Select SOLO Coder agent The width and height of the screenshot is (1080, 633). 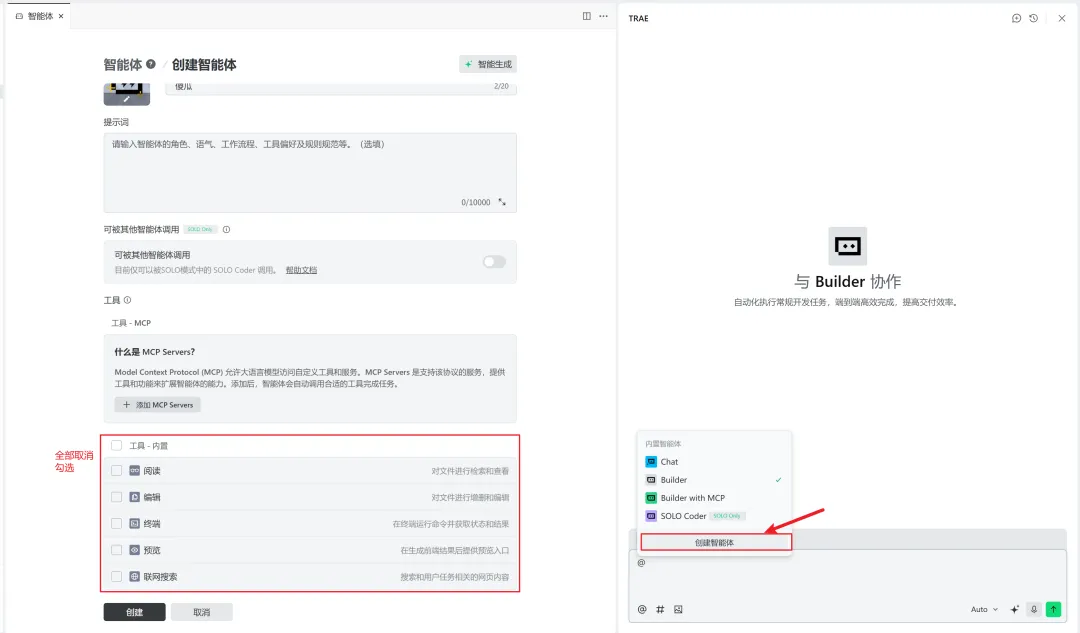pos(714,516)
